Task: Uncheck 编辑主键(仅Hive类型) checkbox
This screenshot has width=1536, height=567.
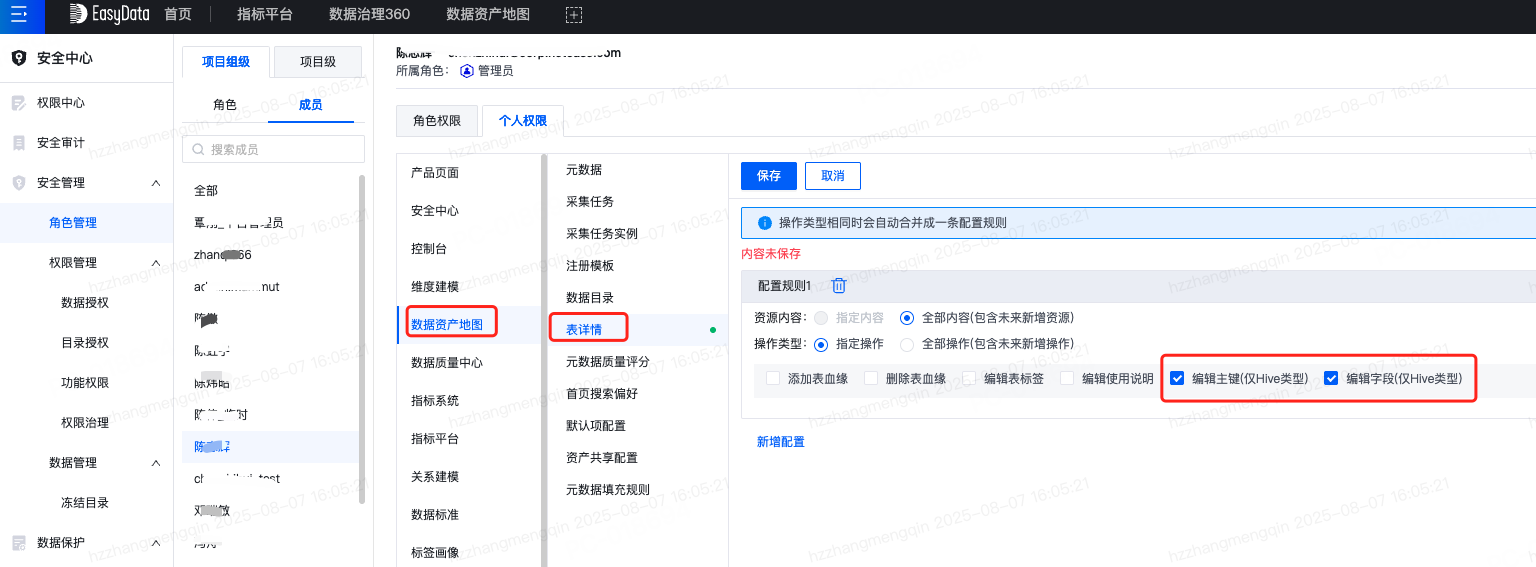Action: click(1178, 379)
